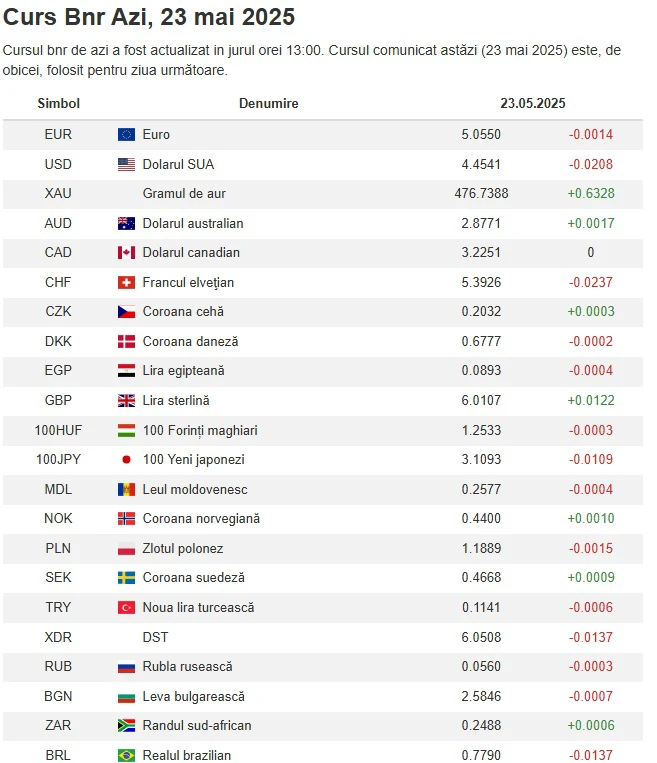Image resolution: width=657 pixels, height=763 pixels.
Task: Click the Simbol column header
Action: point(58,103)
